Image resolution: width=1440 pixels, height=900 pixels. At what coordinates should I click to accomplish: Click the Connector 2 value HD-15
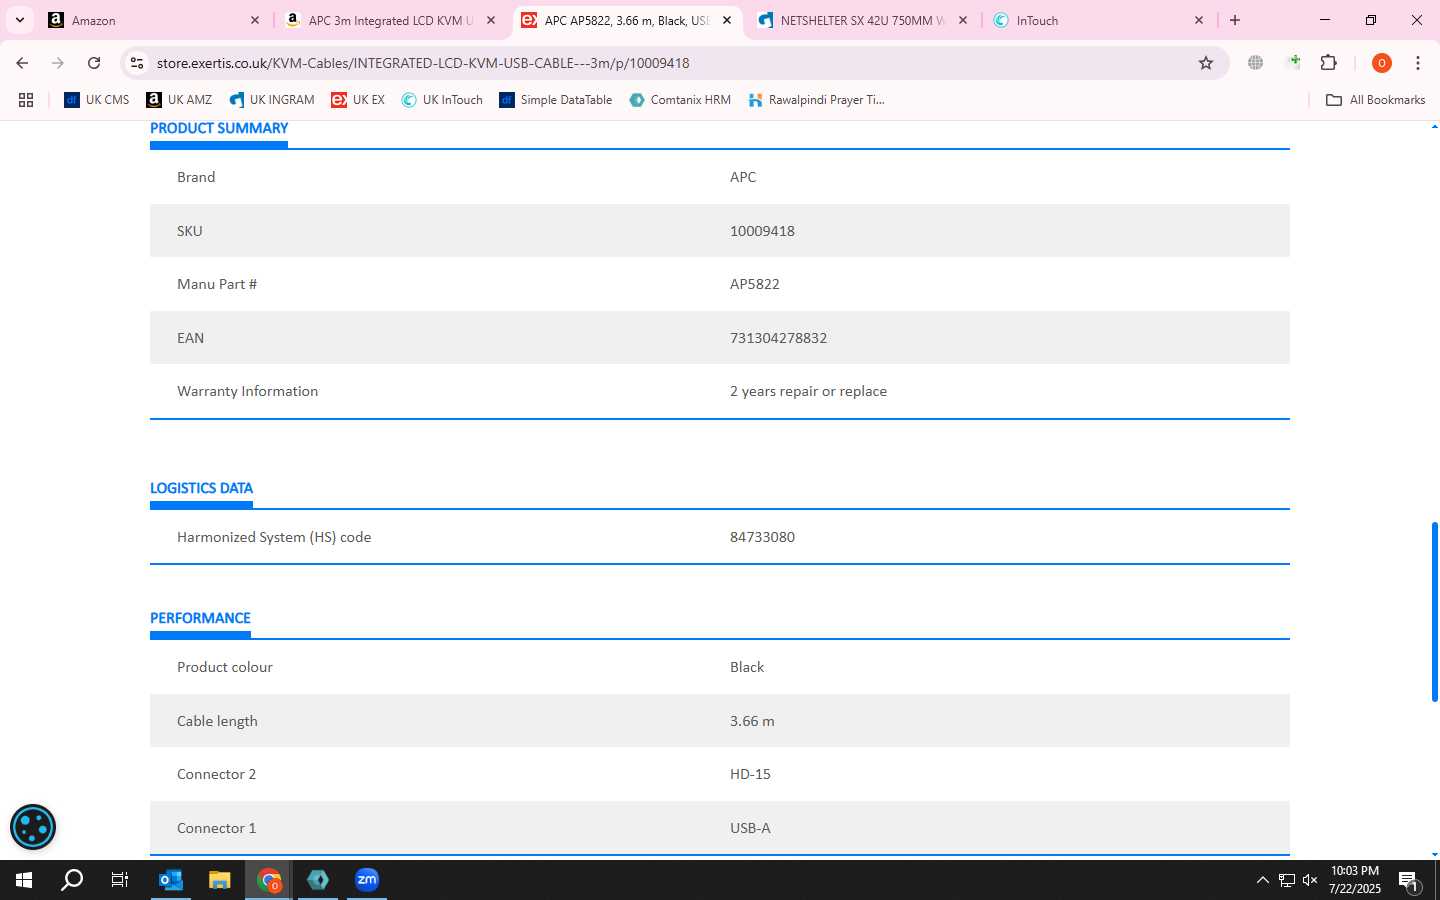750,774
